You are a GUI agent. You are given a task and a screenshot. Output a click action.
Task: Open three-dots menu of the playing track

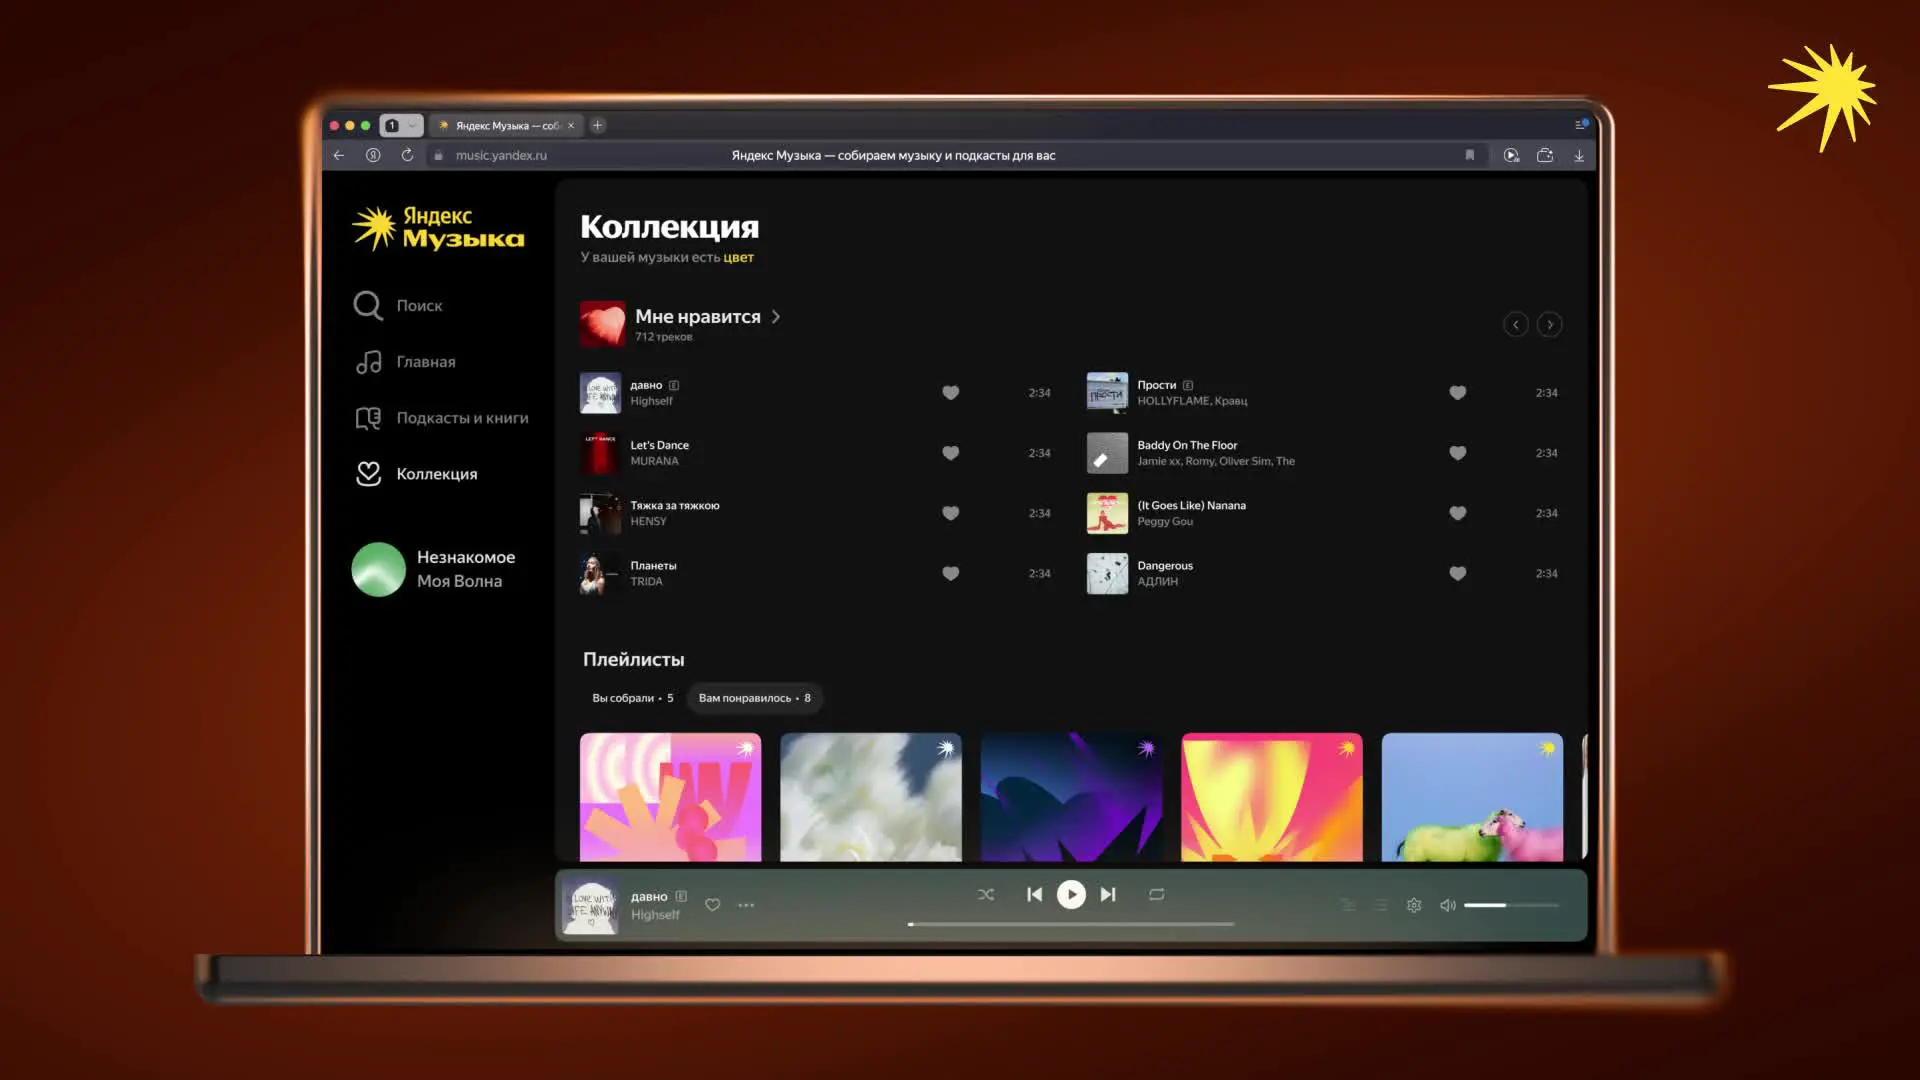746,905
